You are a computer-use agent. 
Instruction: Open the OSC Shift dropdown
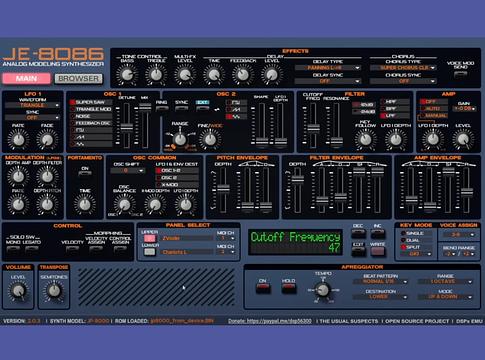(x=128, y=170)
